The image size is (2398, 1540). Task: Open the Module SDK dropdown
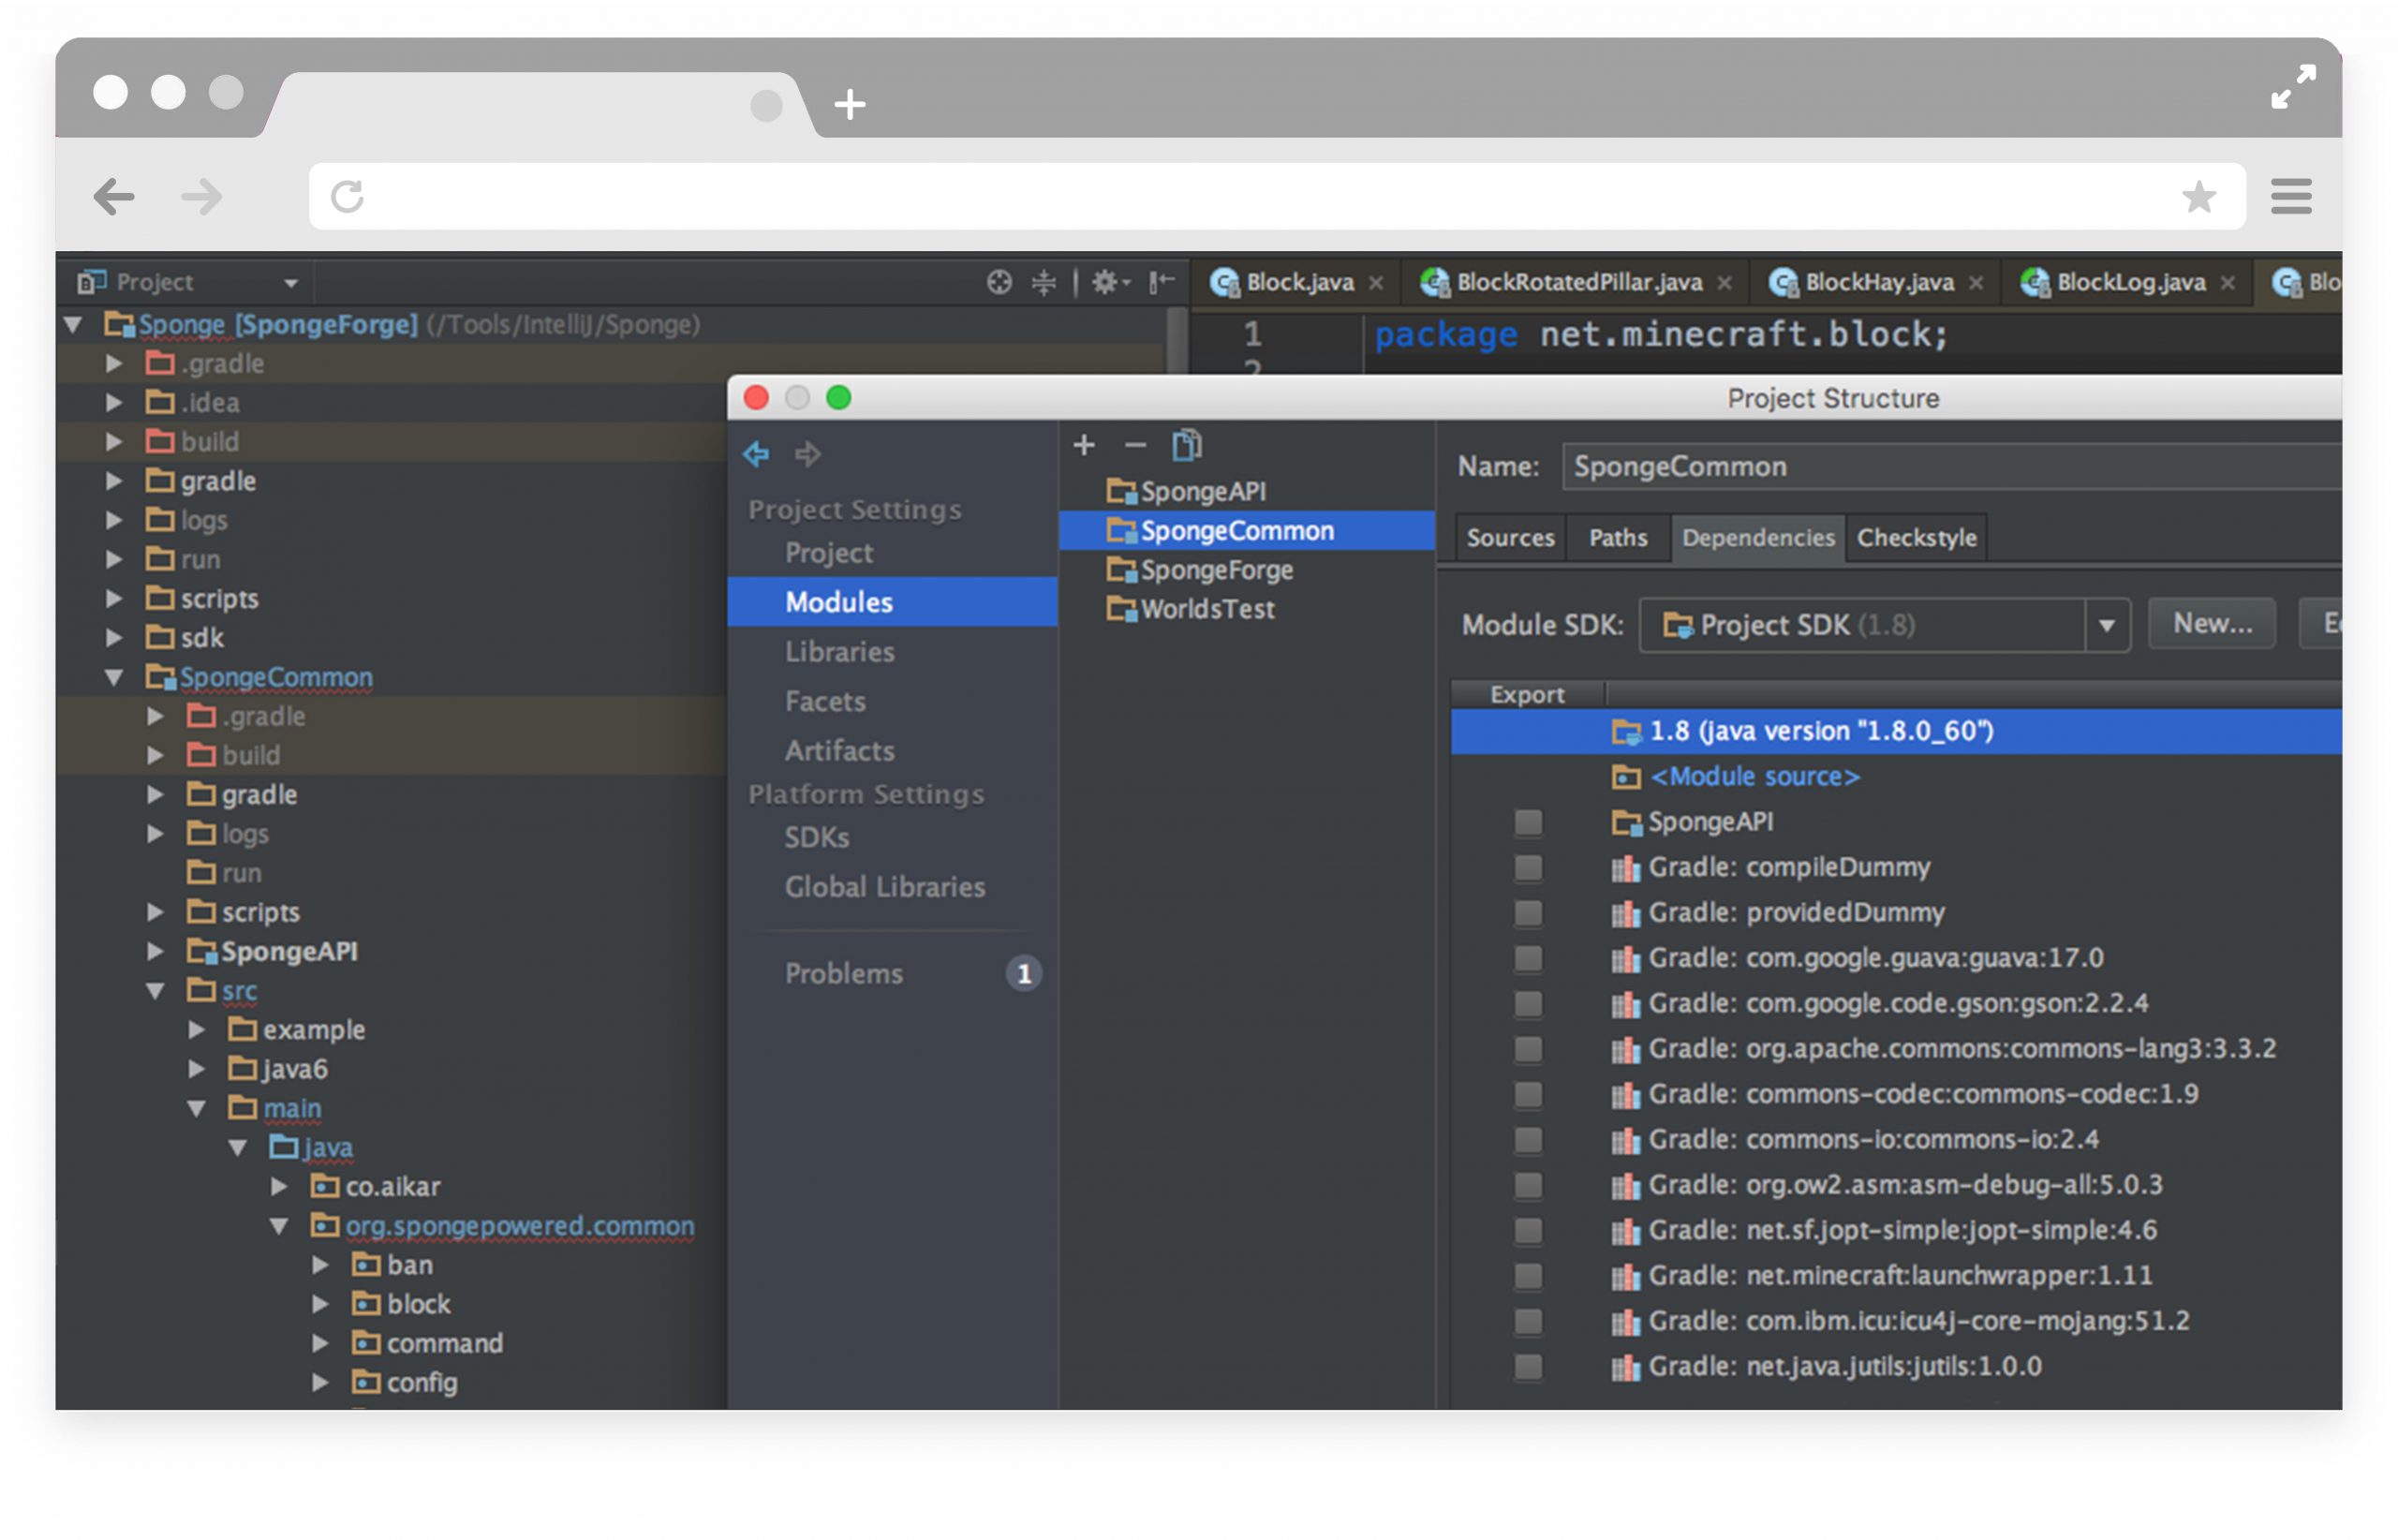tap(2107, 626)
